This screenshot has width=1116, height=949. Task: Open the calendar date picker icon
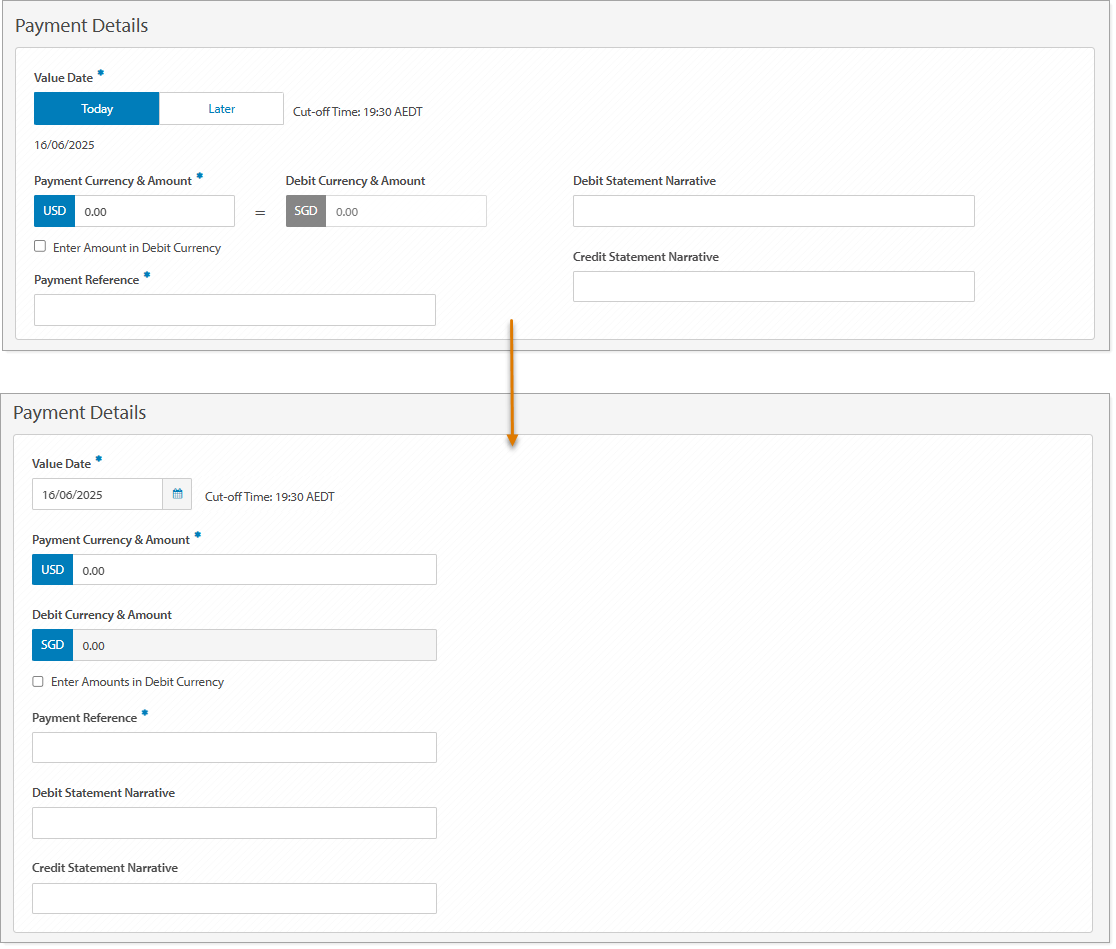tap(176, 493)
